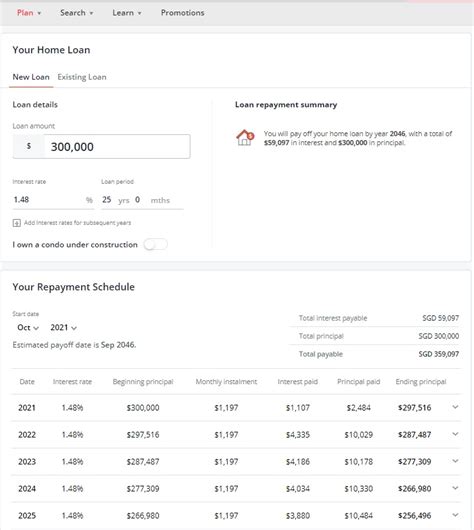This screenshot has height=530, width=474.
Task: Open the Plan menu
Action: pos(29,13)
